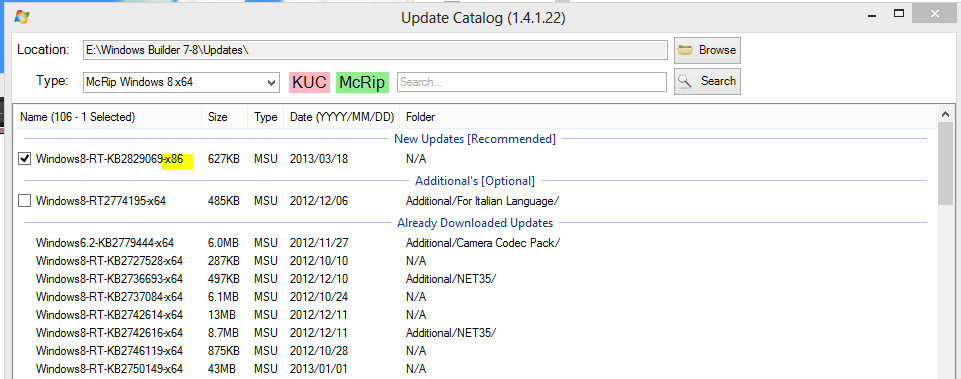This screenshot has width=961, height=379.
Task: Click the Location path field
Action: [375, 50]
